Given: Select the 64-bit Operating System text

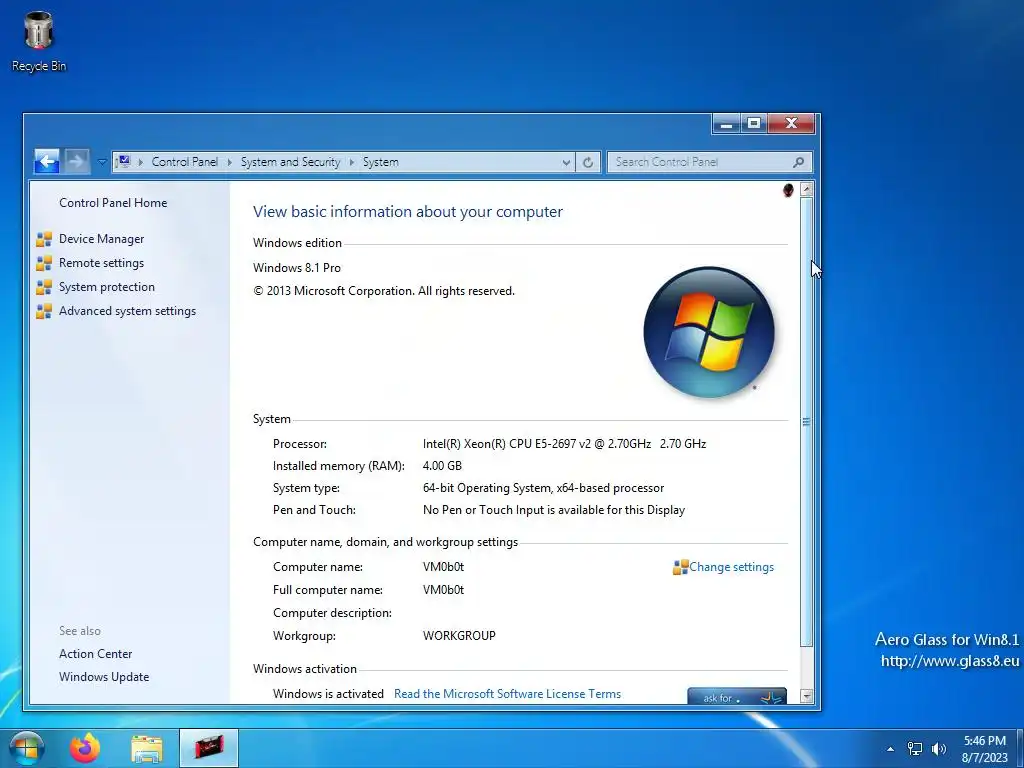Looking at the screenshot, I should [x=543, y=488].
